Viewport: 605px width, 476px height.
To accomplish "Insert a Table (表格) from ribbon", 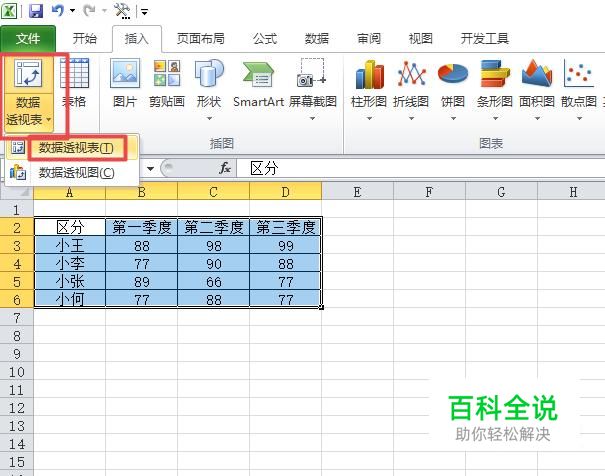I will click(74, 83).
